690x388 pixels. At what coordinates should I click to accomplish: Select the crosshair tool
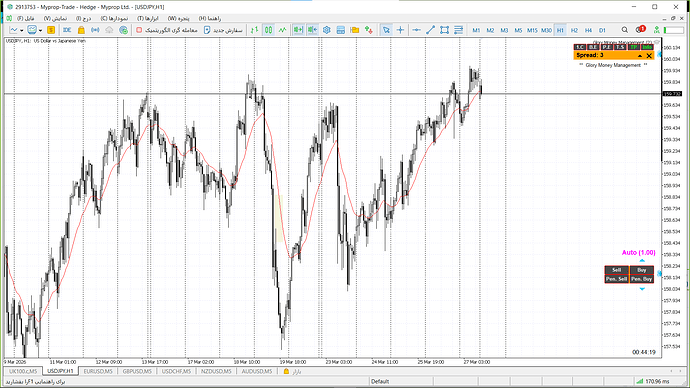400,30
